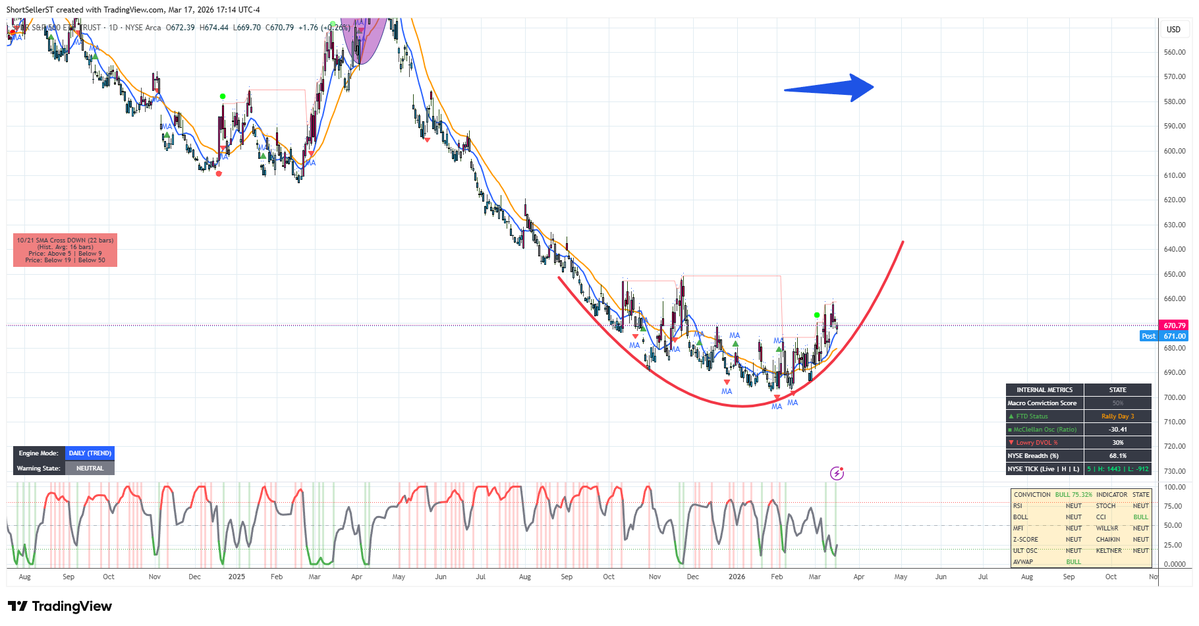Click the Post 671.00 price label
Image resolution: width=1199 pixels, height=626 pixels.
pyautogui.click(x=1165, y=336)
